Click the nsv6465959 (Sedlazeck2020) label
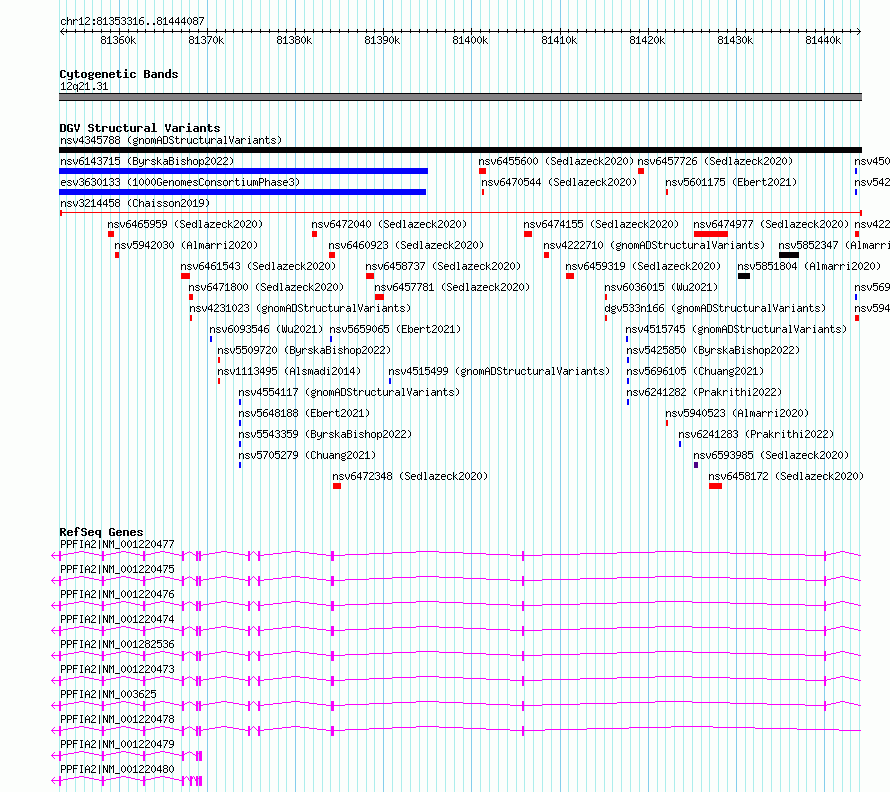 [185, 224]
